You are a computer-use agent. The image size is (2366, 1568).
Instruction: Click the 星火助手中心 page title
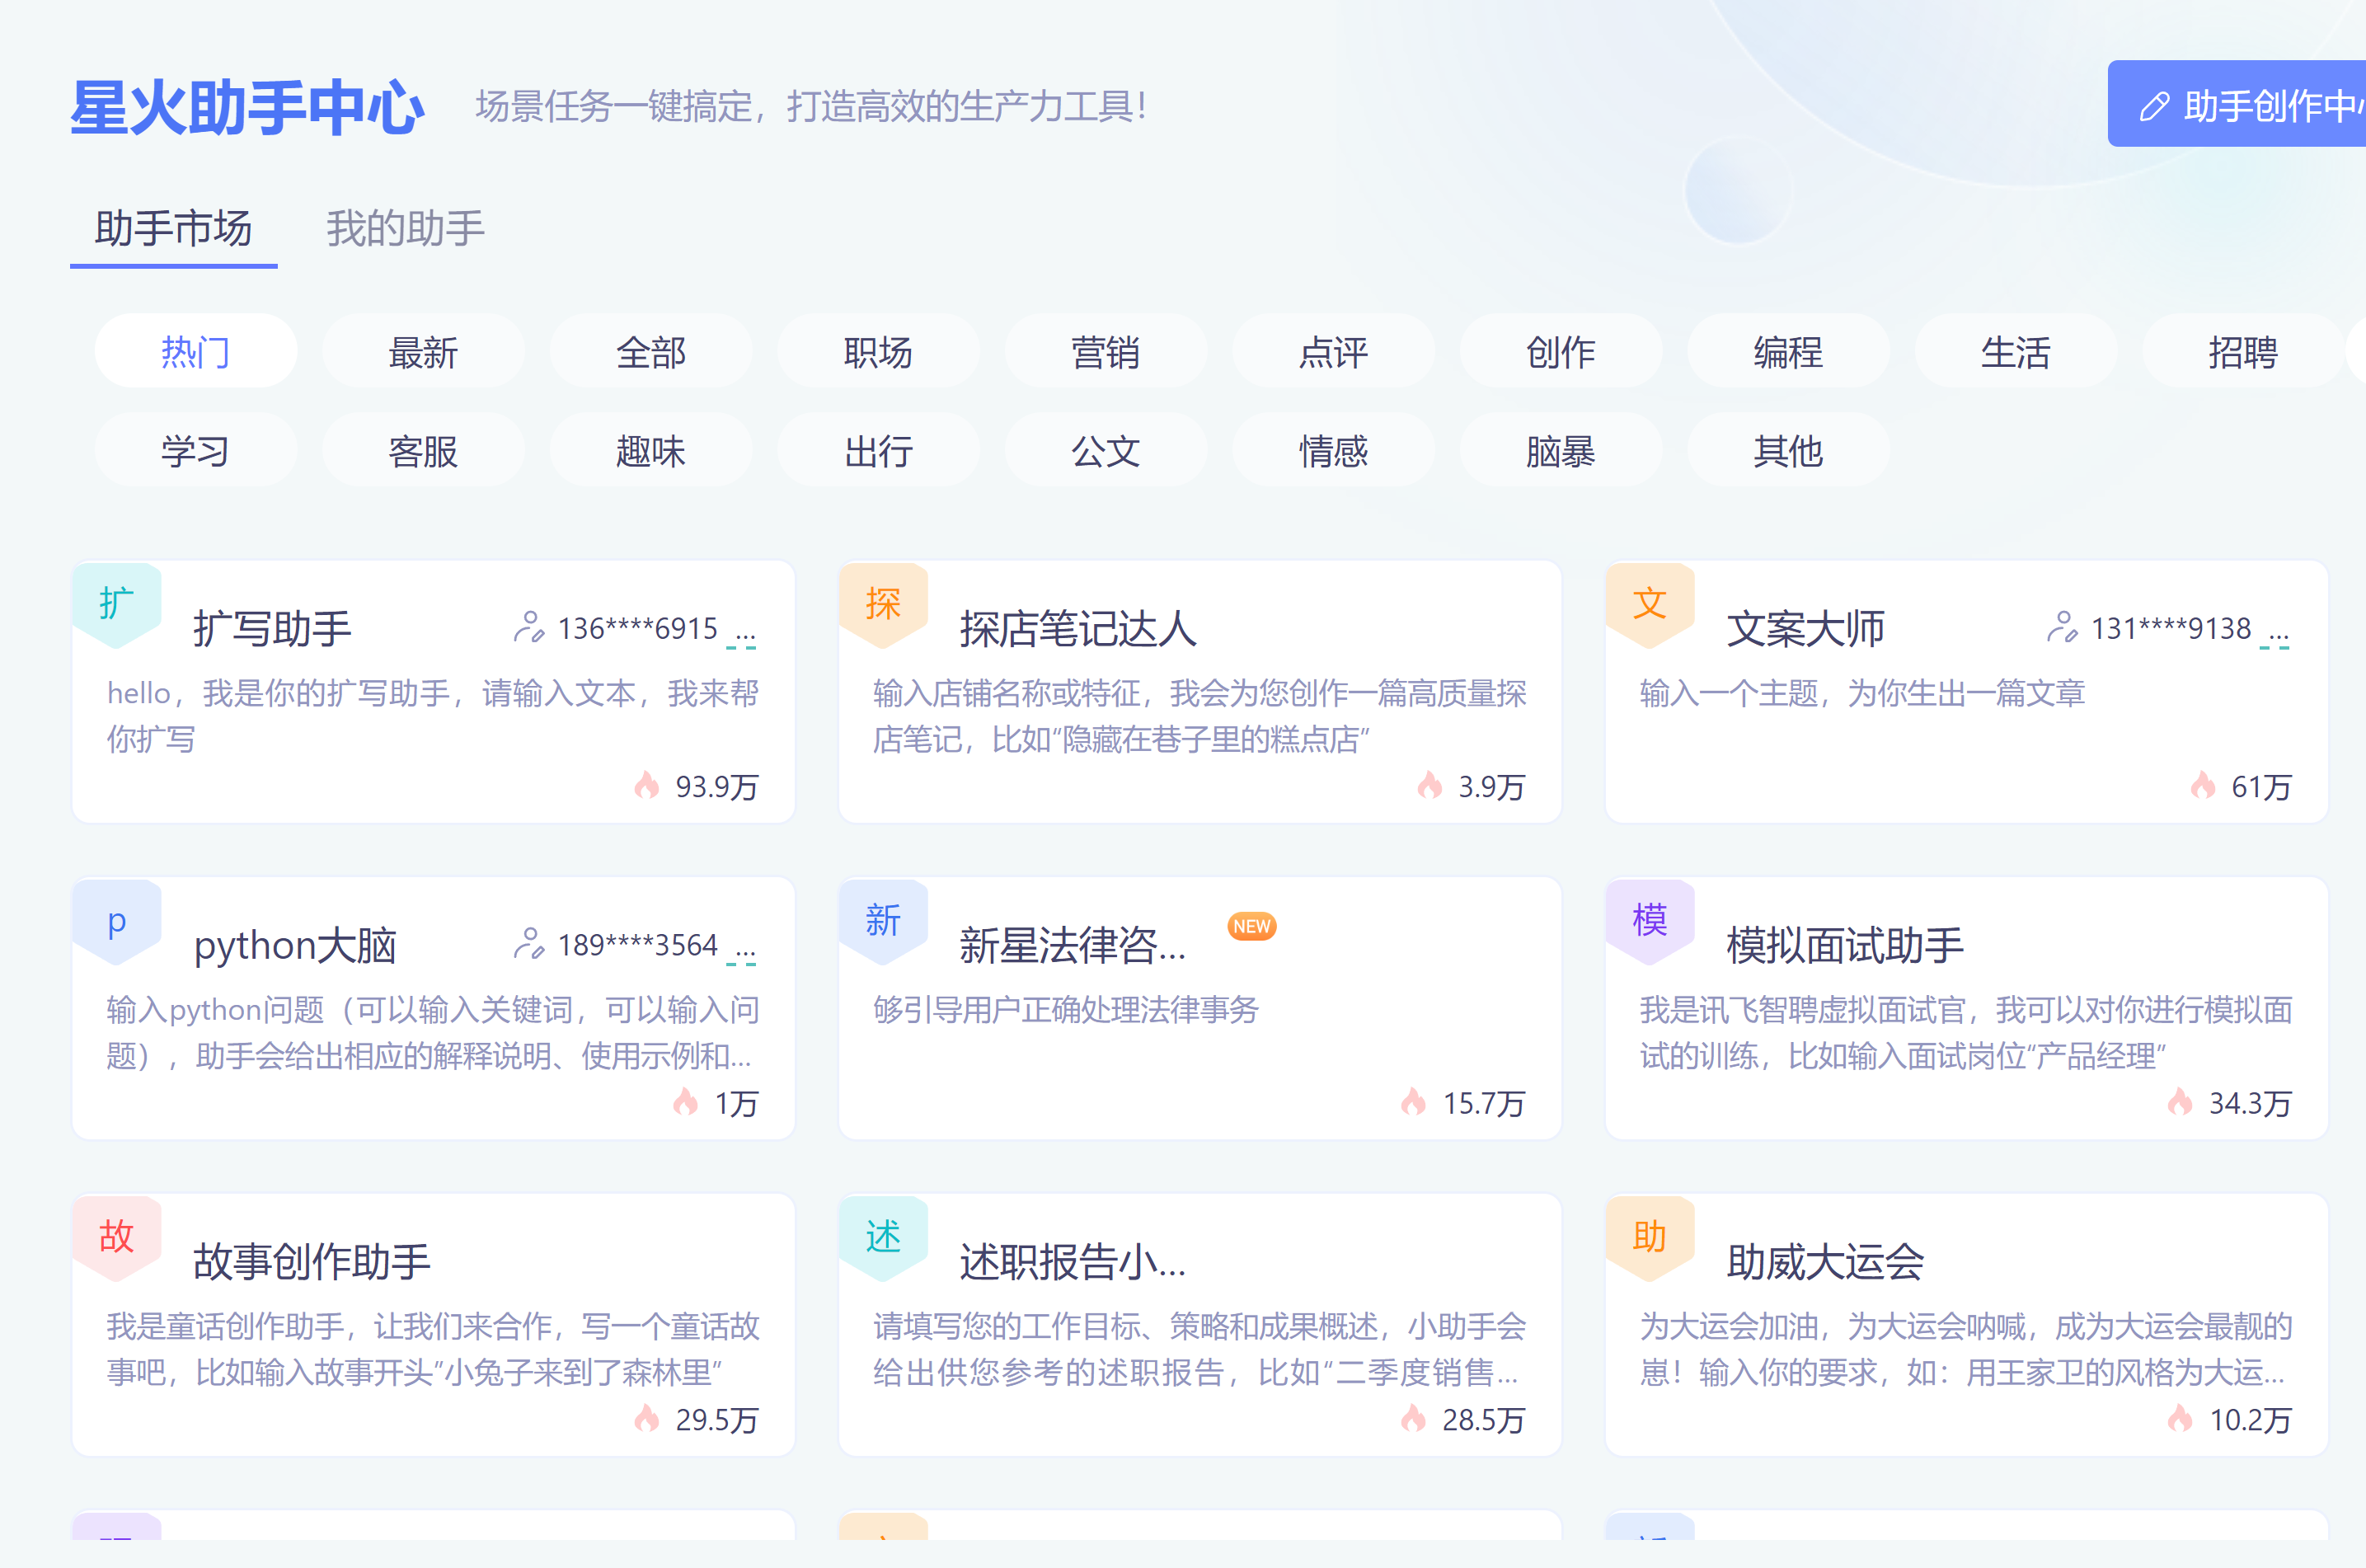tap(247, 107)
